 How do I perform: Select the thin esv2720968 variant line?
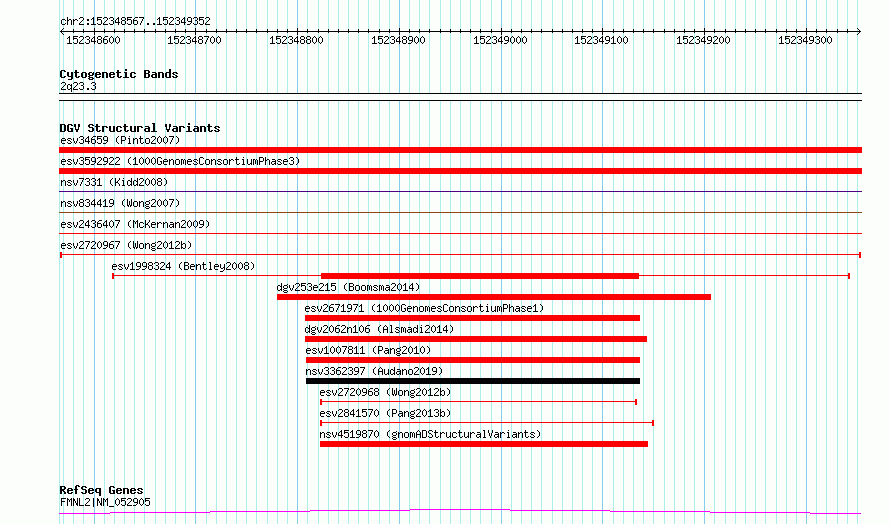click(x=478, y=402)
